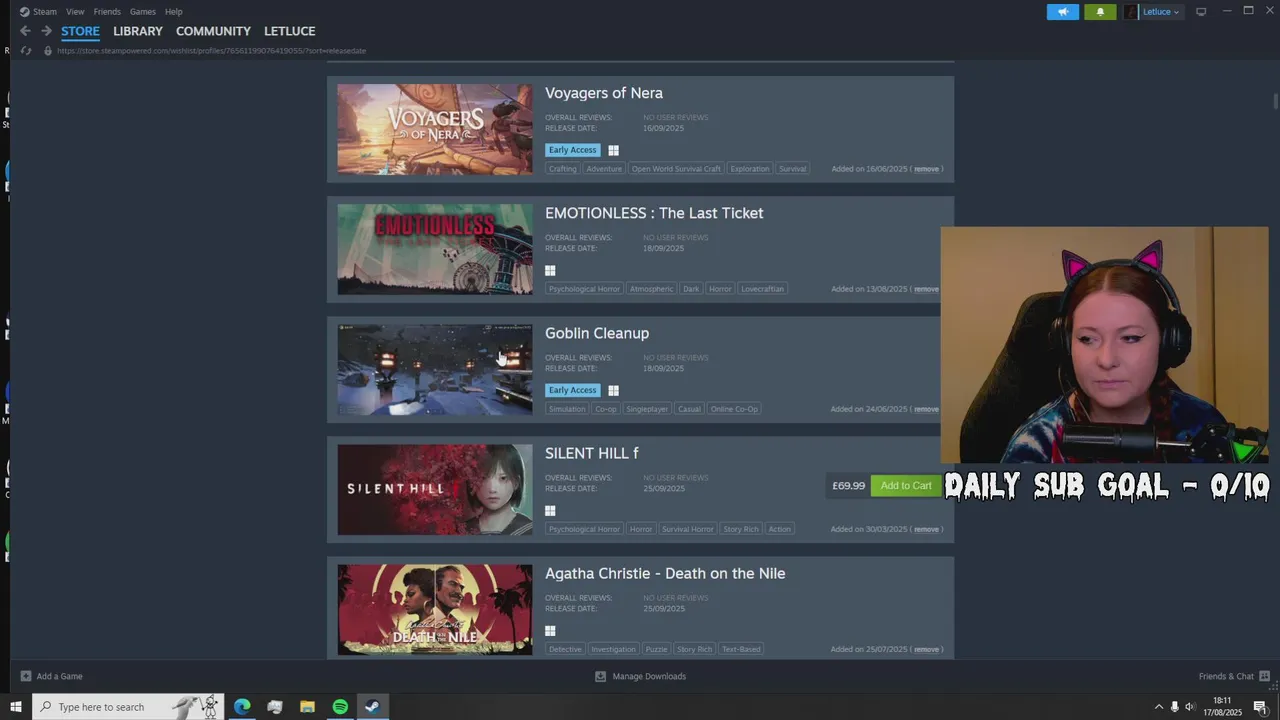Click the Simulation tag
The height and width of the screenshot is (720, 1280).
point(567,409)
